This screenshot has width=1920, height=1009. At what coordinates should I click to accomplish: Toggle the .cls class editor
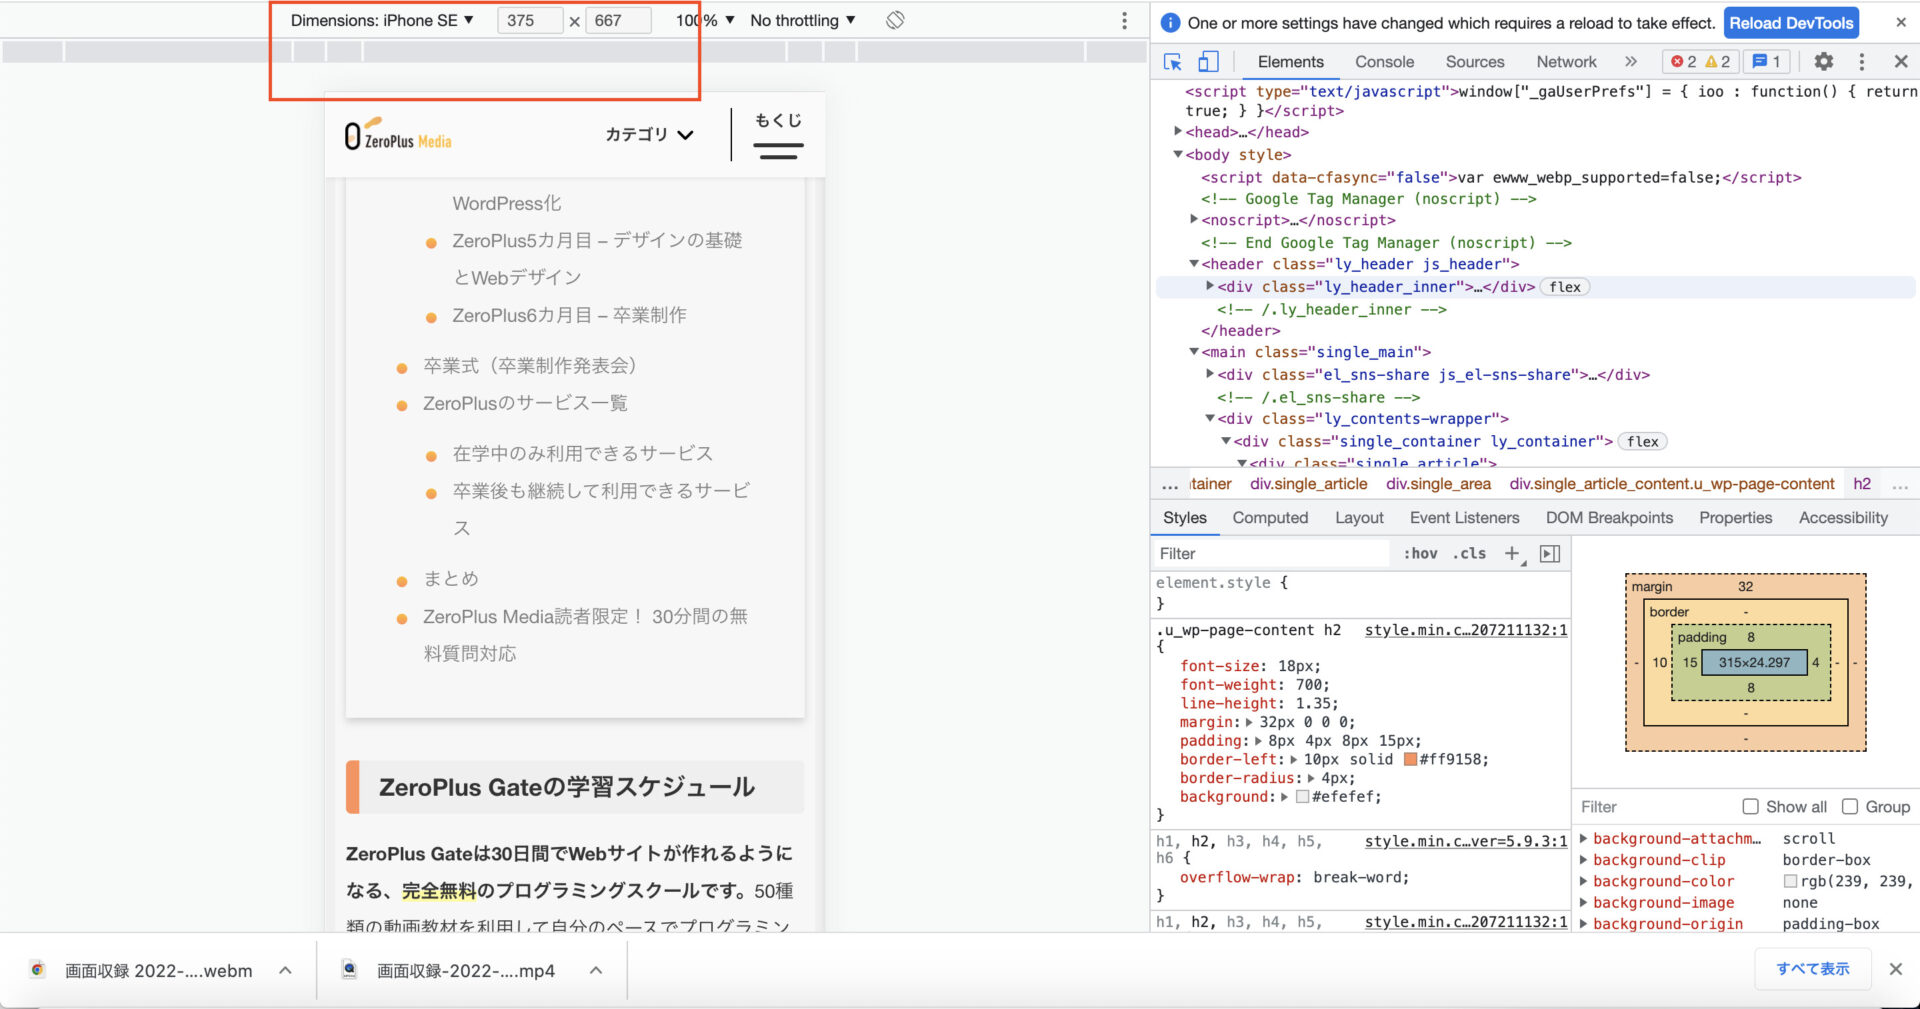pos(1469,554)
